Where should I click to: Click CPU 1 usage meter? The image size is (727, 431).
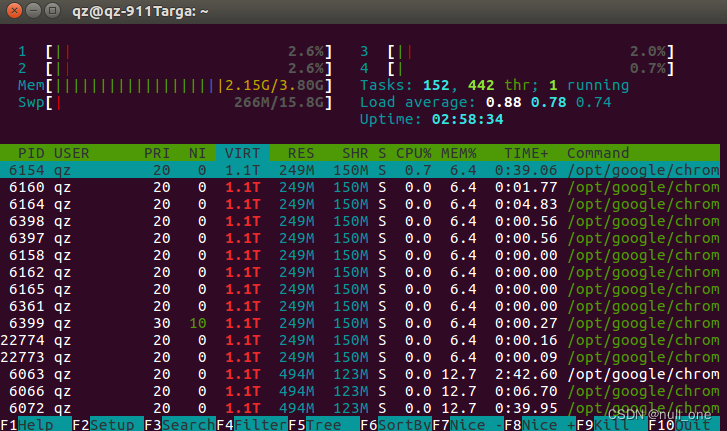pyautogui.click(x=175, y=51)
